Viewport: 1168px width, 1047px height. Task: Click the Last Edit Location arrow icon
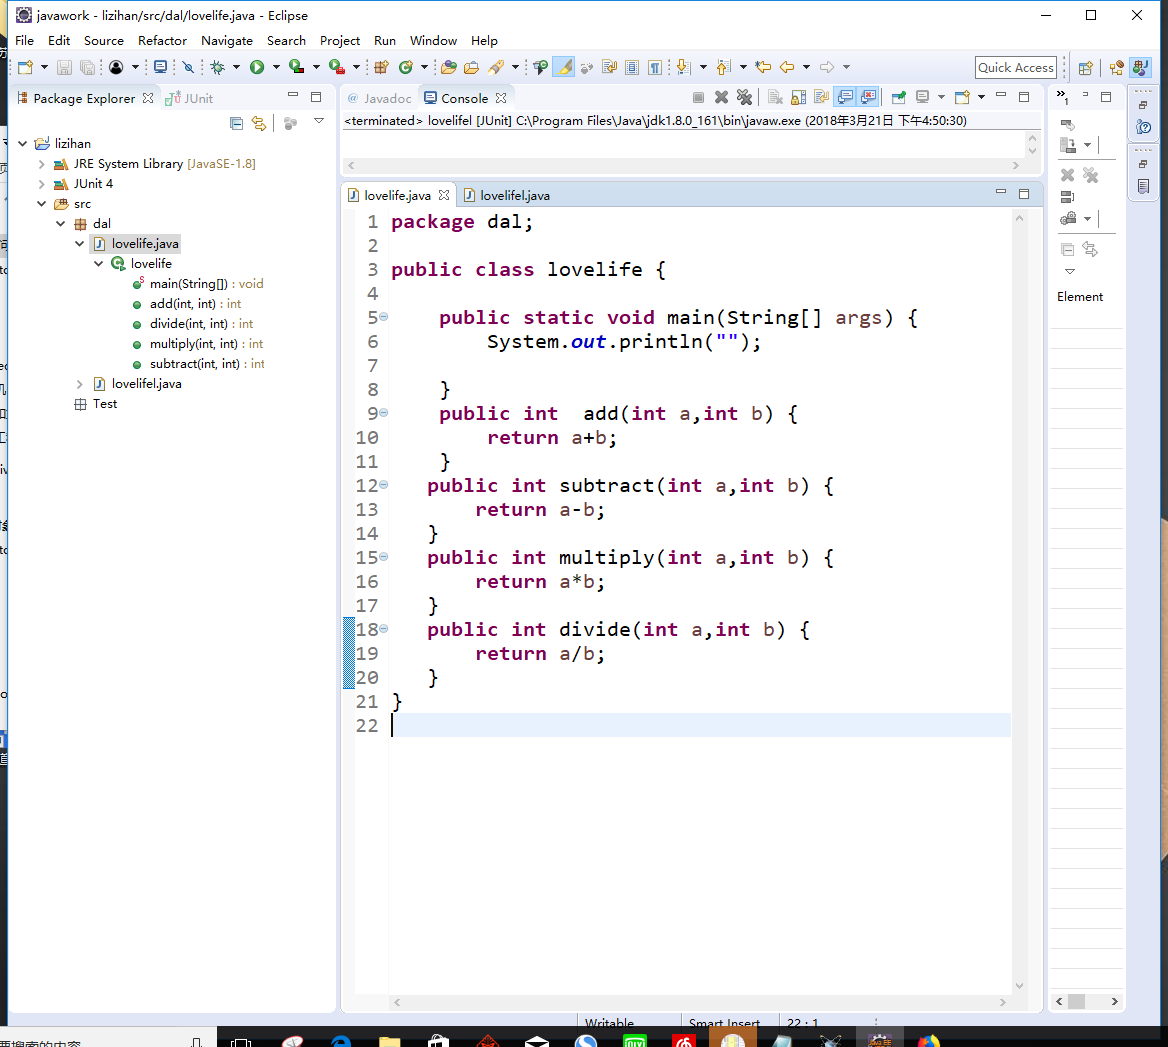[x=763, y=67]
